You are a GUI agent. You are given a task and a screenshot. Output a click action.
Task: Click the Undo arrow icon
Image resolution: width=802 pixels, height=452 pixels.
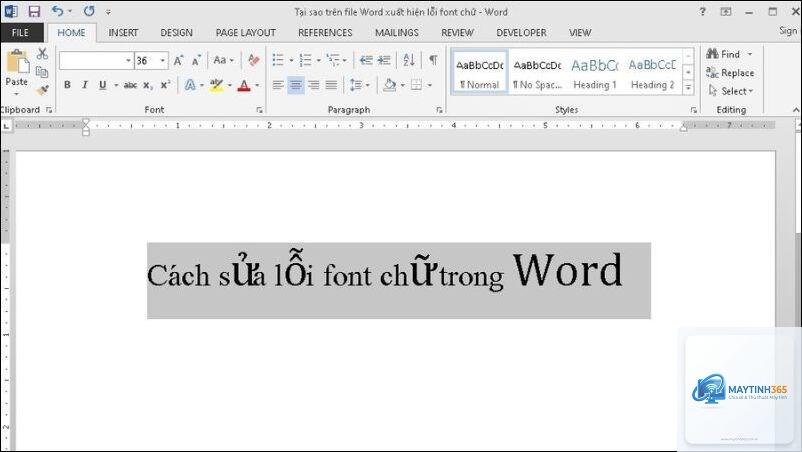[x=58, y=11]
